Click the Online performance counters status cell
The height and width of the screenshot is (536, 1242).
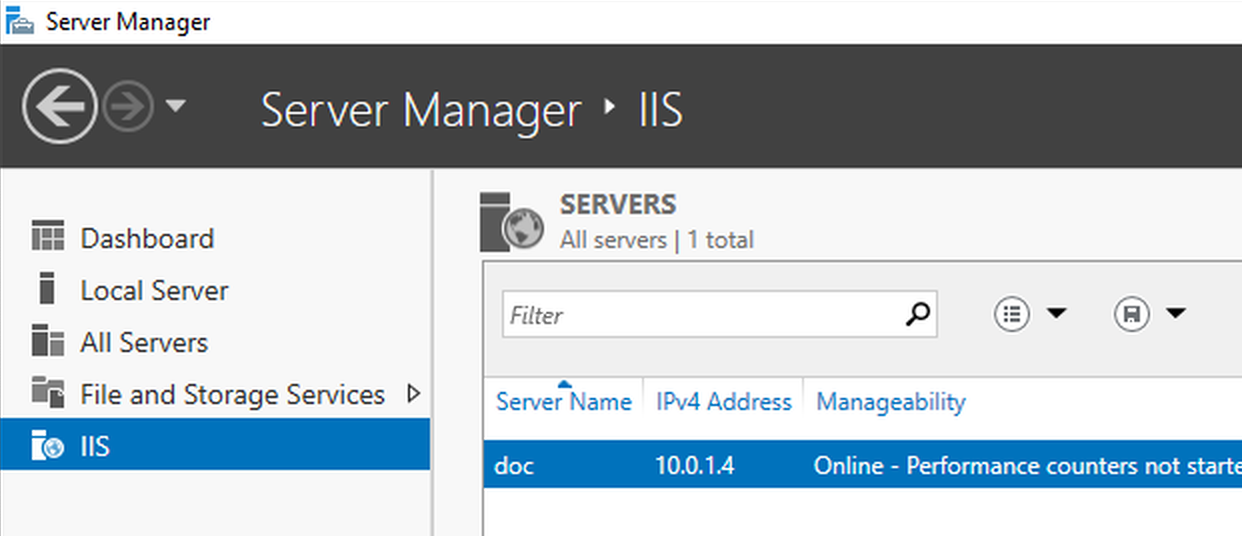coord(1028,466)
